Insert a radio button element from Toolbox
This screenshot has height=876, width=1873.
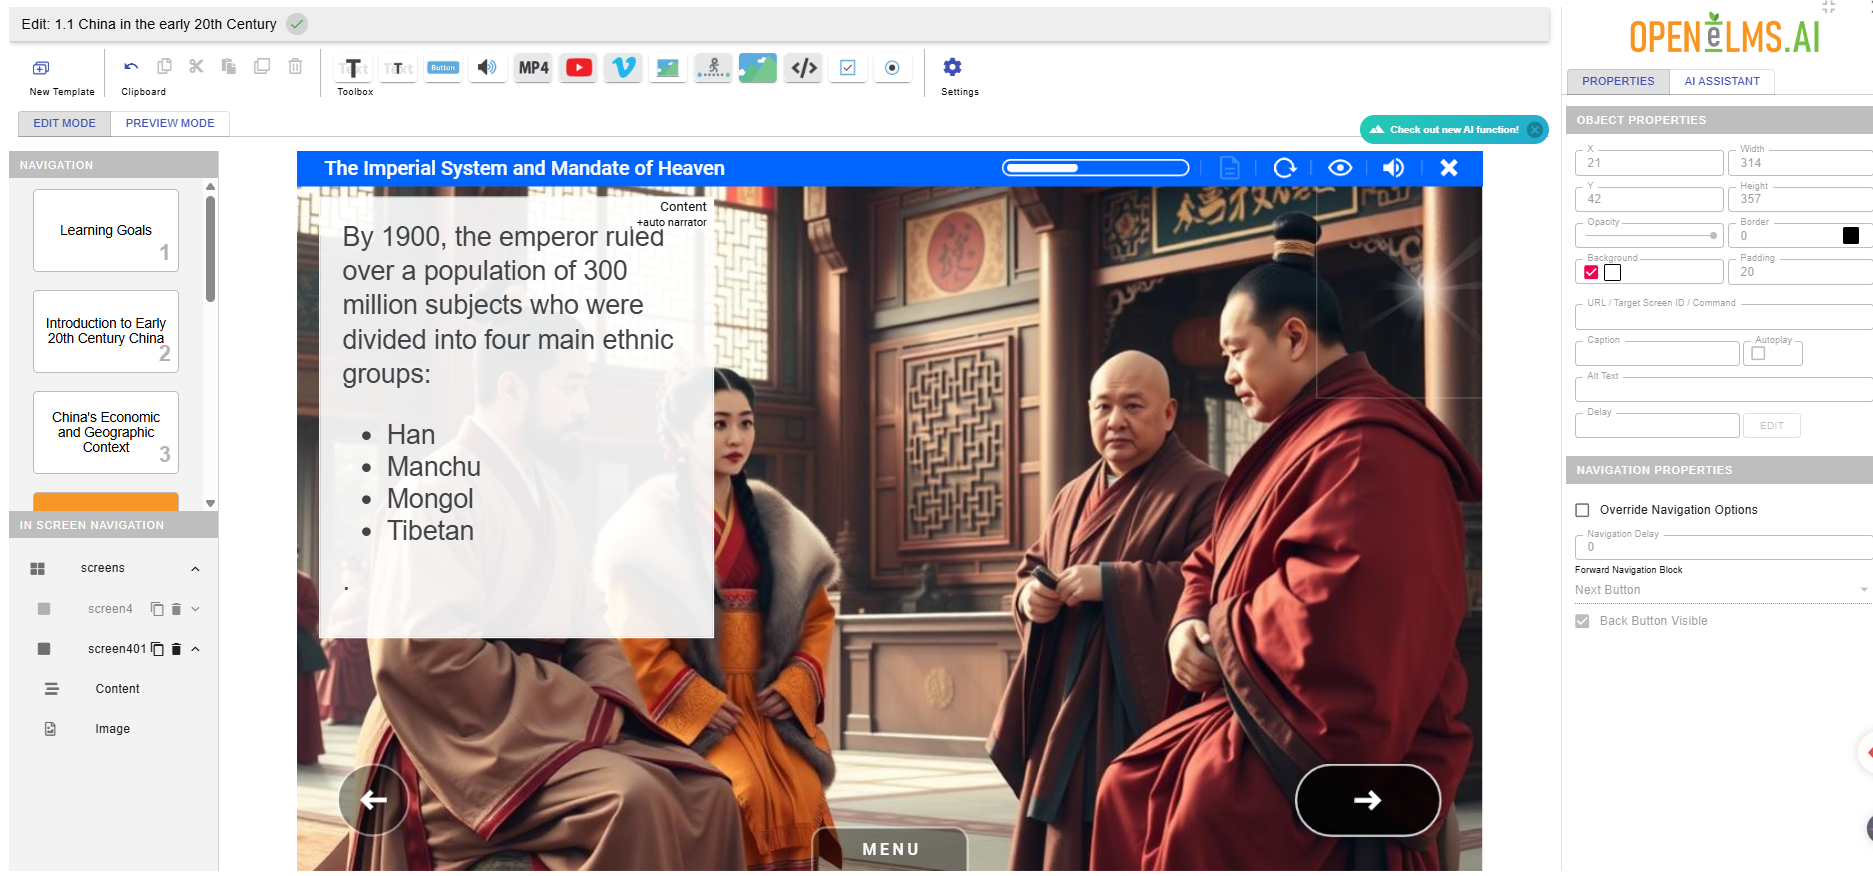[892, 68]
